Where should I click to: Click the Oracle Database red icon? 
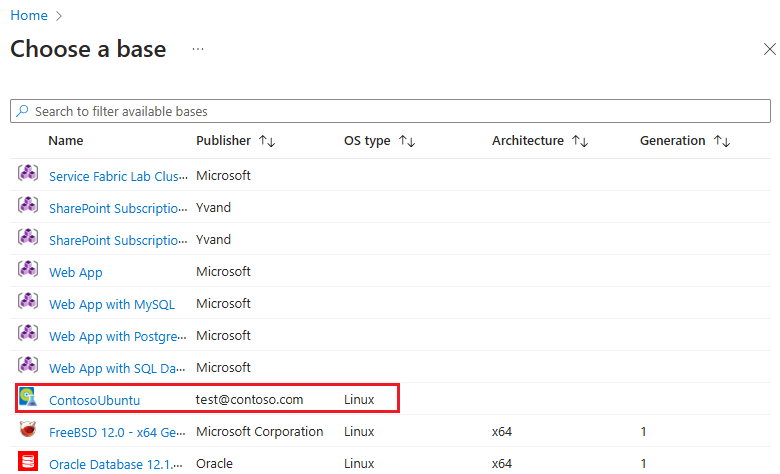tap(28, 462)
